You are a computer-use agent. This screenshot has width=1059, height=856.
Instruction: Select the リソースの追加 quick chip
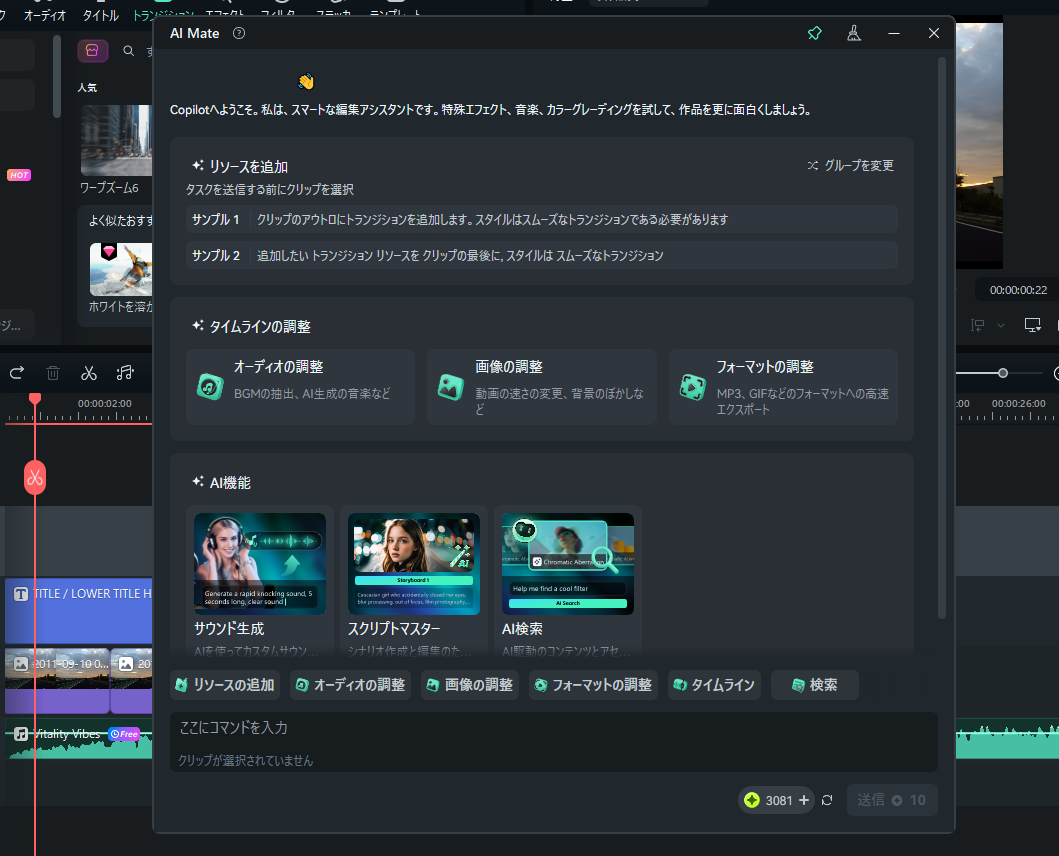click(x=225, y=685)
